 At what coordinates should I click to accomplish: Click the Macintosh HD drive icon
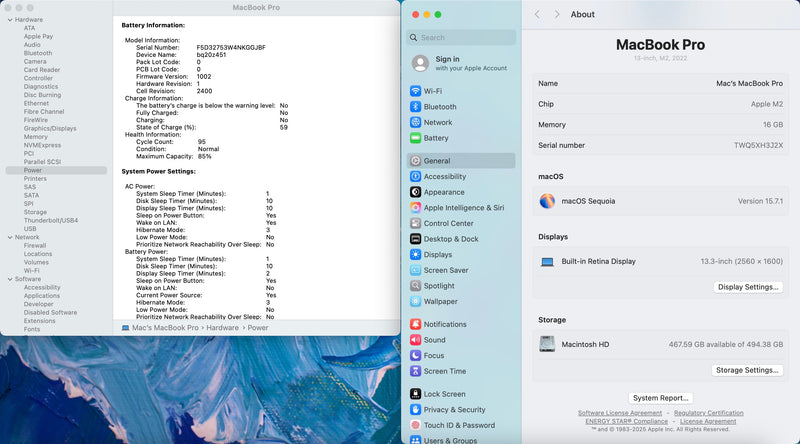coord(547,344)
